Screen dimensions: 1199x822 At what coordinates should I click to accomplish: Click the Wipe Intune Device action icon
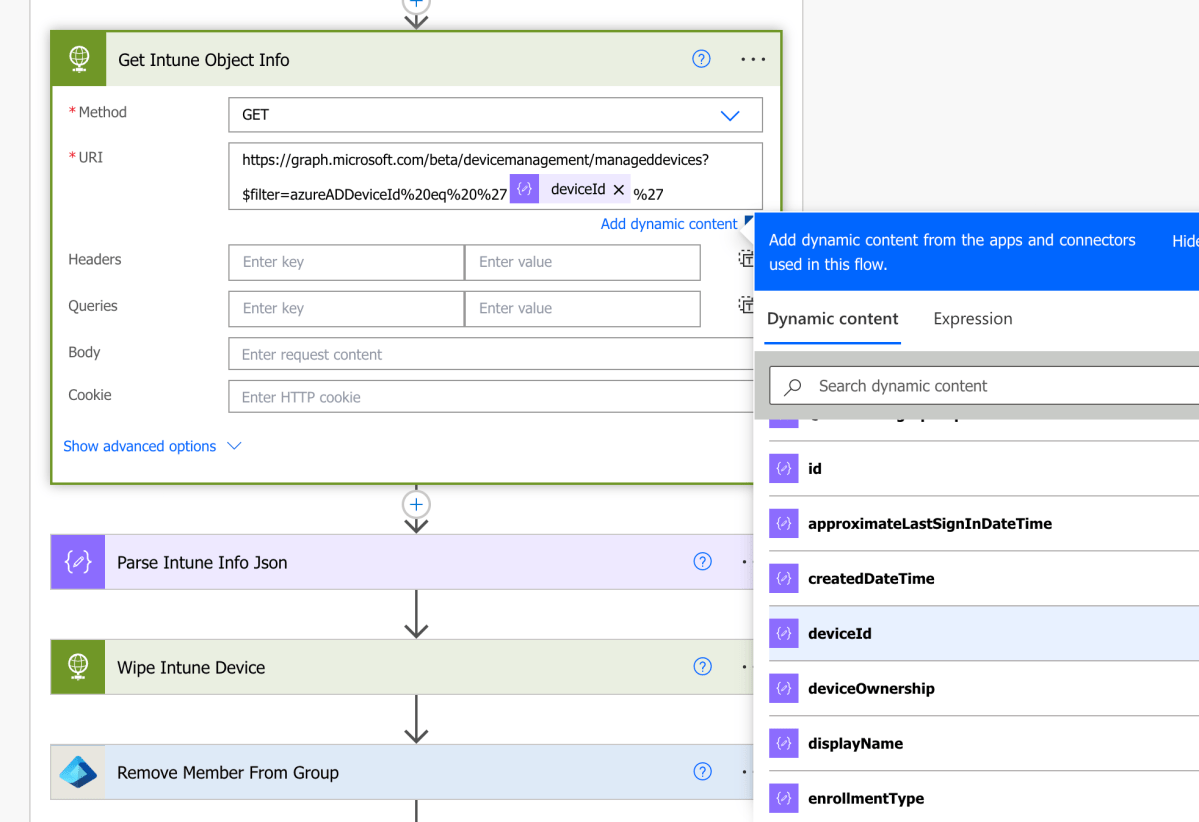coord(77,667)
